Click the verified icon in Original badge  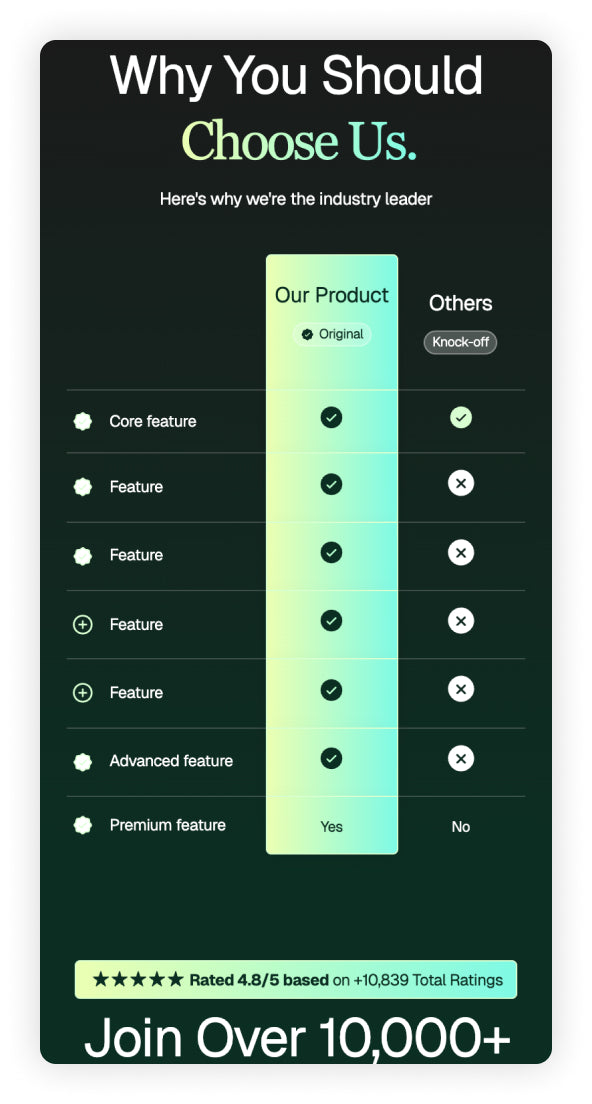click(x=308, y=334)
